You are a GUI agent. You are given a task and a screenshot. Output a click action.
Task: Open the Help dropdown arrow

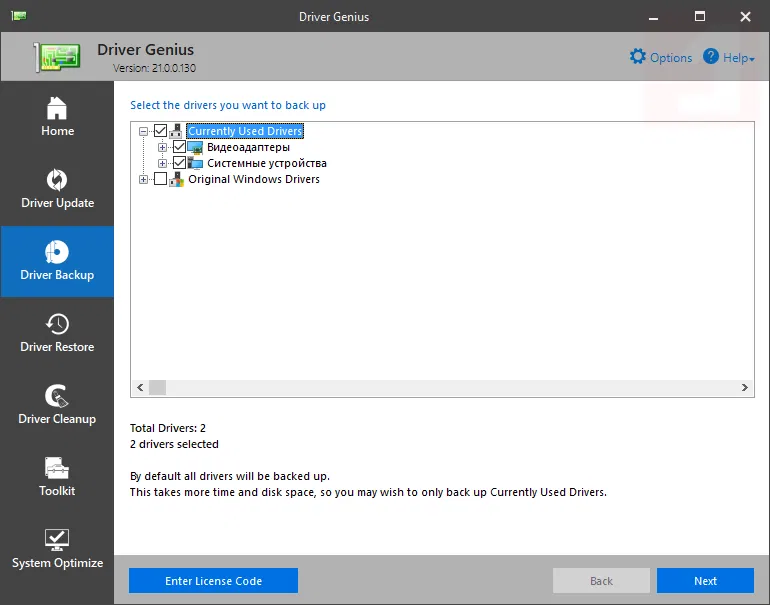click(752, 59)
